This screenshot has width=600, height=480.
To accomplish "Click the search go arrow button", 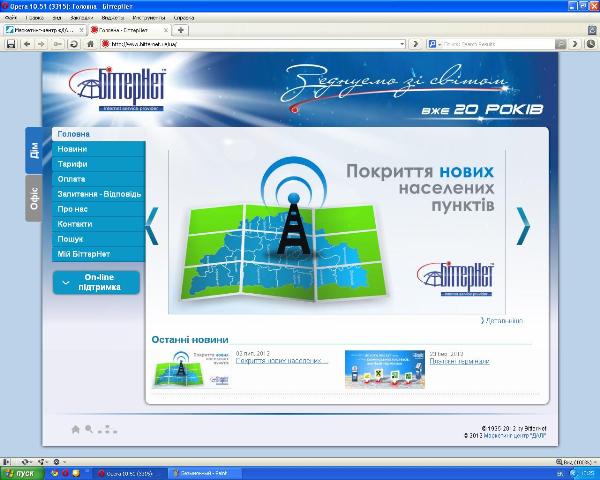I will point(574,44).
